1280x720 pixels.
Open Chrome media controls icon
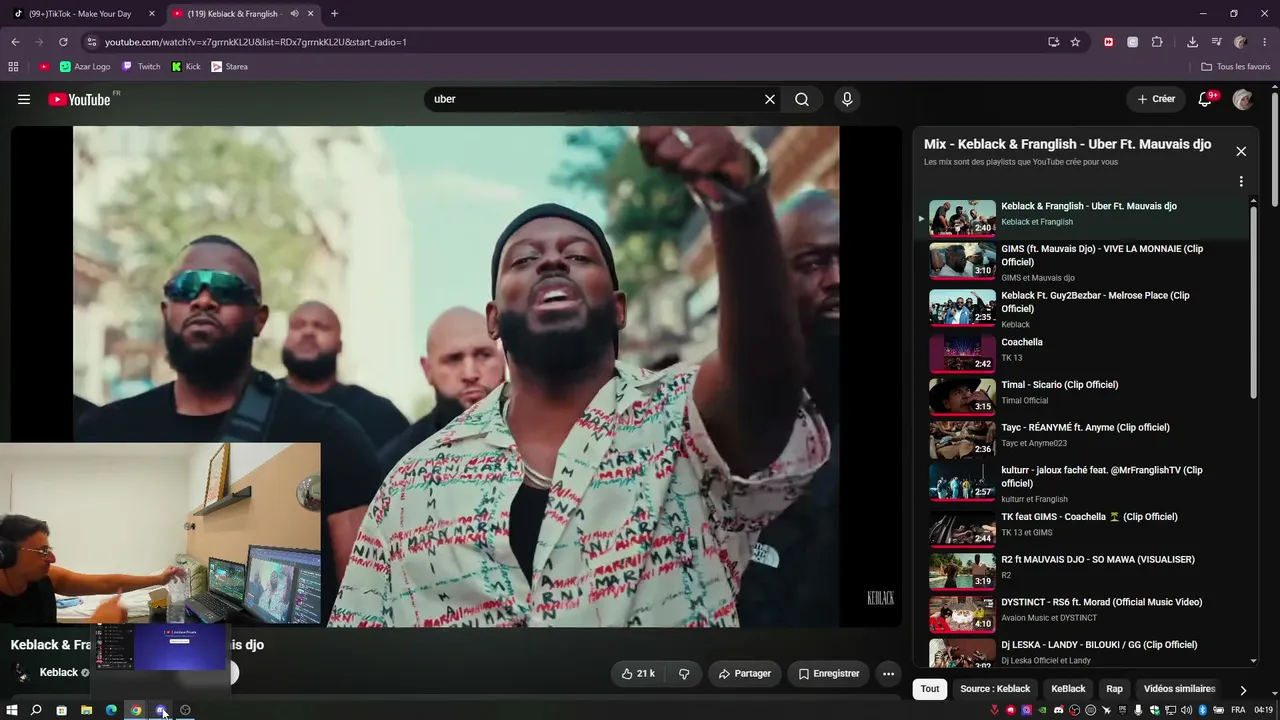tap(1216, 42)
